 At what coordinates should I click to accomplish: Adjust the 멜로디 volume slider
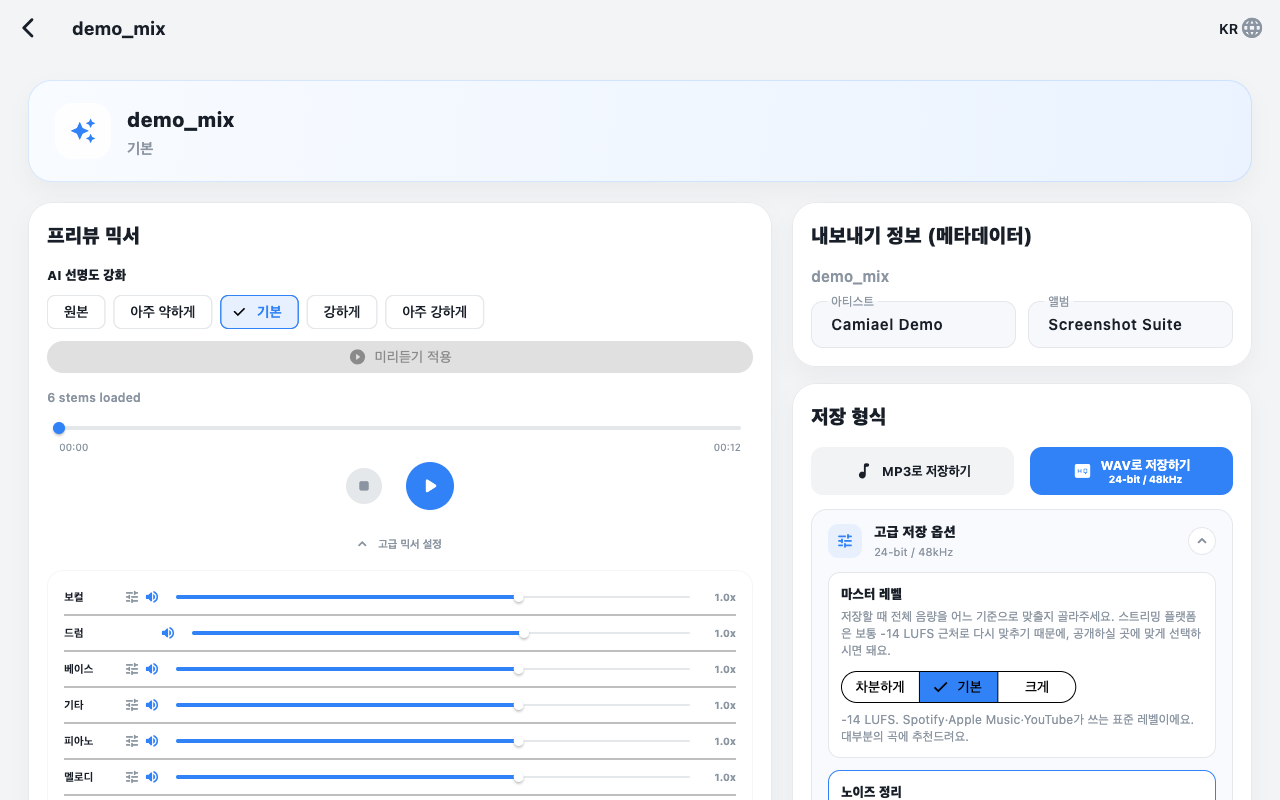point(433,777)
